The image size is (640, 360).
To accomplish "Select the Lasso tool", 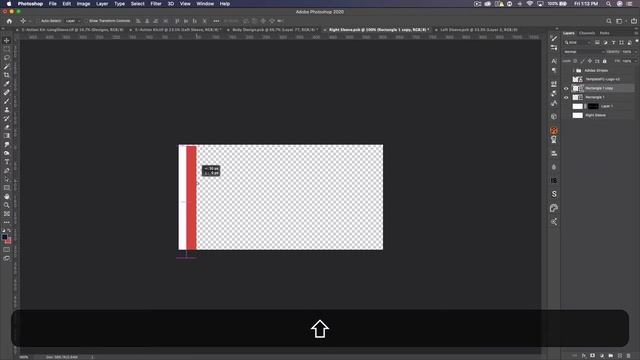I will (x=7, y=58).
